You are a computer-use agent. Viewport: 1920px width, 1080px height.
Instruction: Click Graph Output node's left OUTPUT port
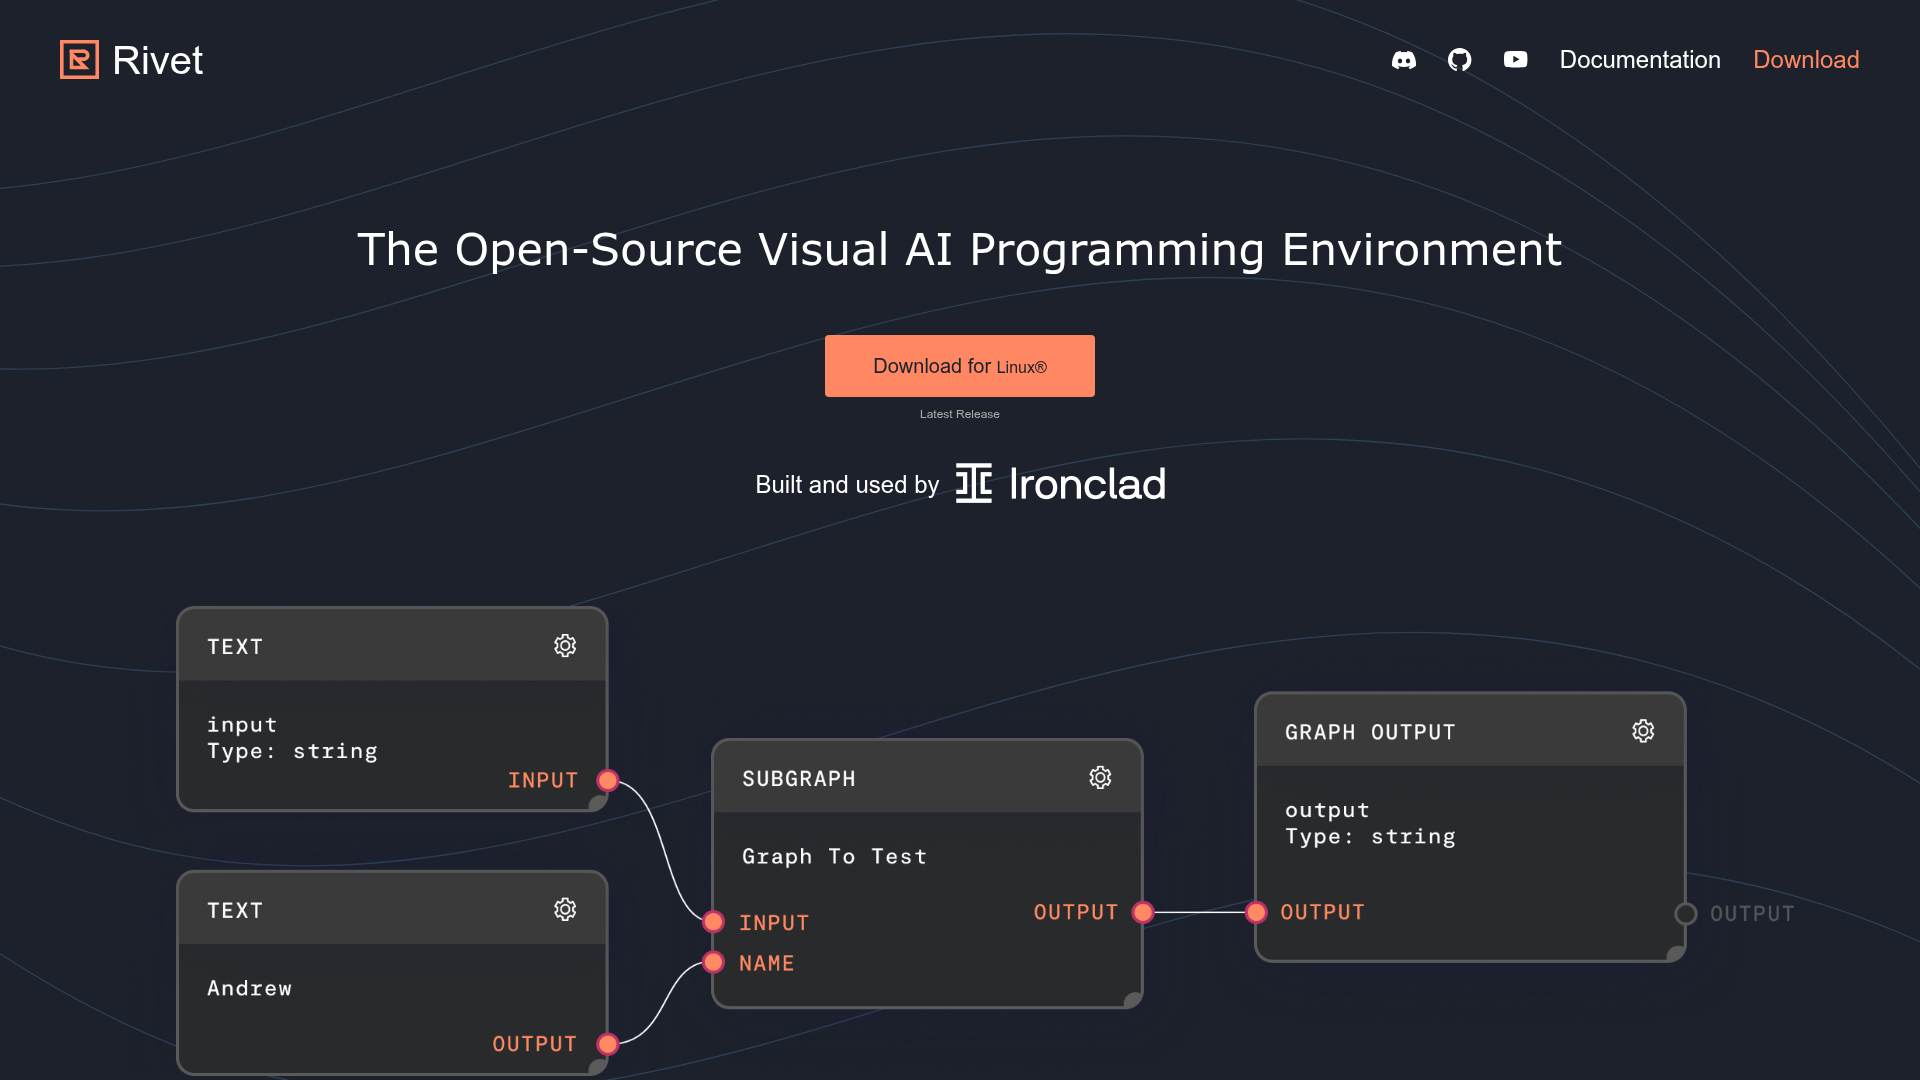(x=1257, y=912)
